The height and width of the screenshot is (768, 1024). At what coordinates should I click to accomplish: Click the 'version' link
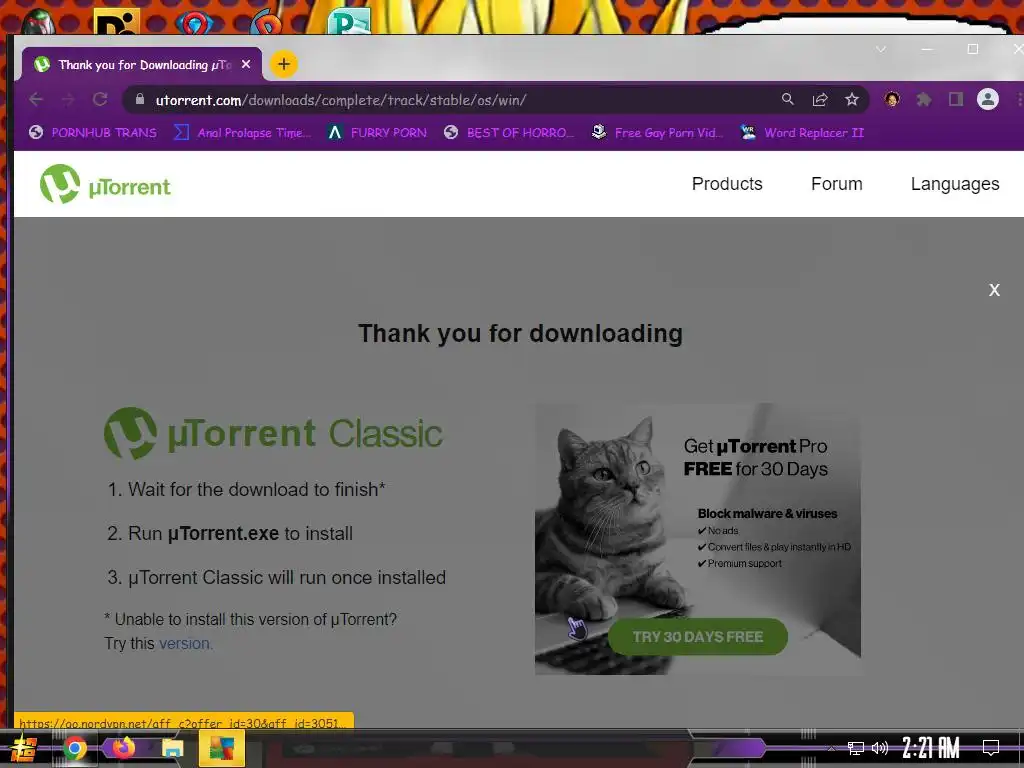coord(185,644)
